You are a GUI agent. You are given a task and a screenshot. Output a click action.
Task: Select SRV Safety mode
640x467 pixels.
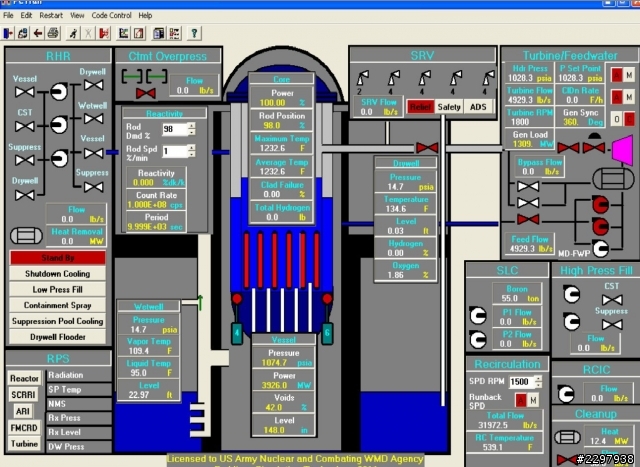[449, 107]
